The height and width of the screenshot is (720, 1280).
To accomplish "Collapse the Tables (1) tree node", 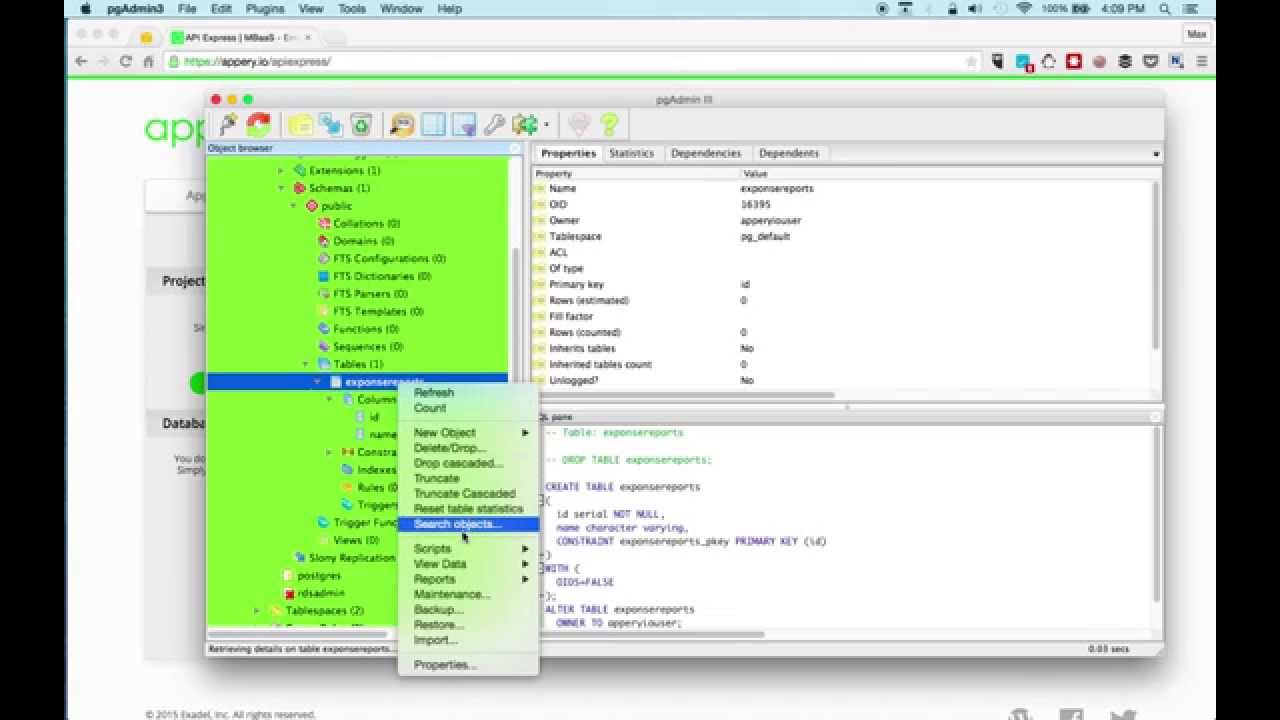I will coord(306,364).
